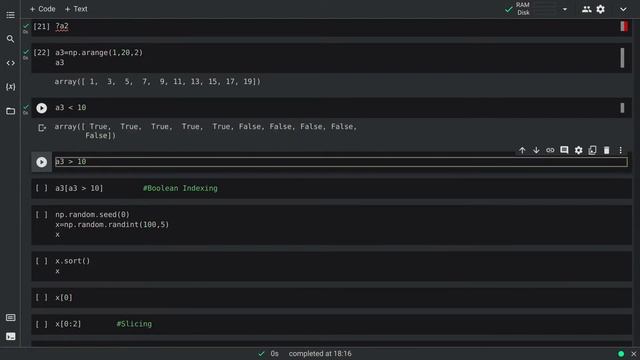Click the x.sort() cell
The image size is (640, 360).
point(331,266)
